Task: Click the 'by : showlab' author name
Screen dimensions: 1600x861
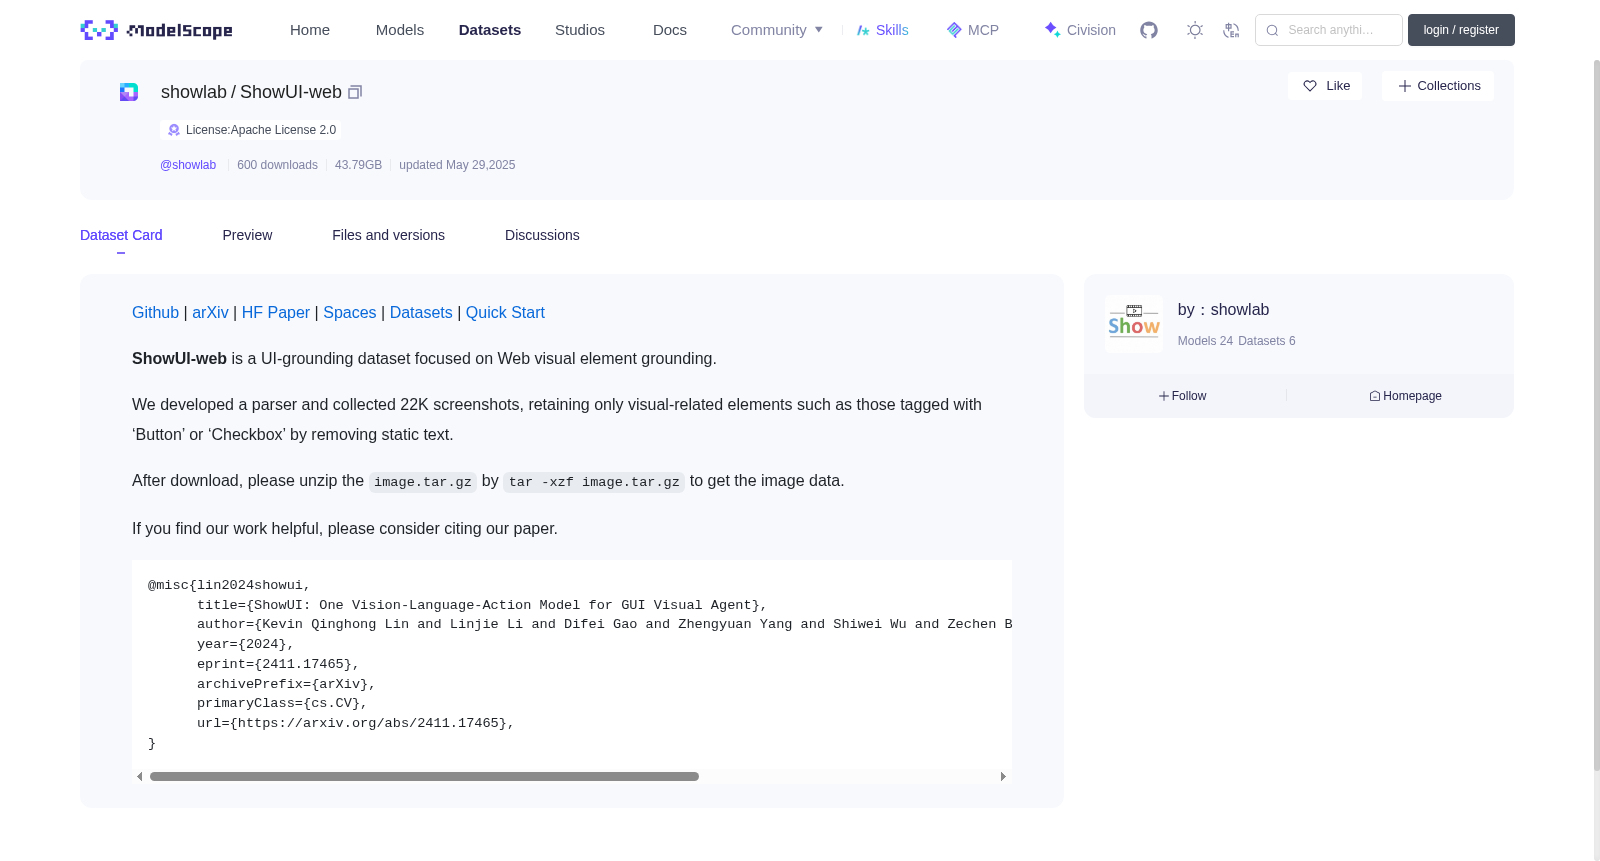Action: click(1223, 310)
